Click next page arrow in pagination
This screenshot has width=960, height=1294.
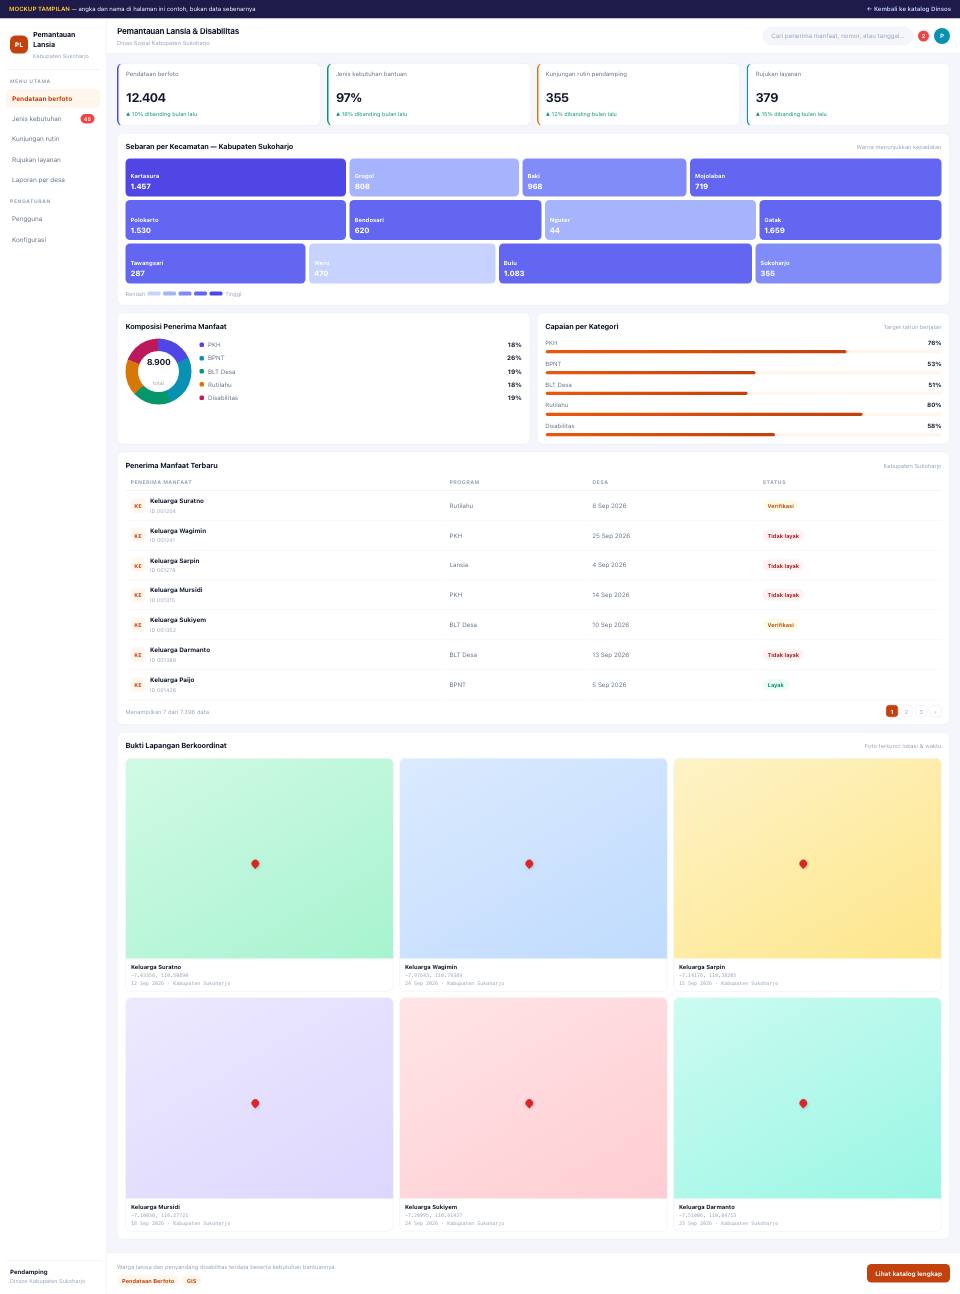[x=935, y=712]
